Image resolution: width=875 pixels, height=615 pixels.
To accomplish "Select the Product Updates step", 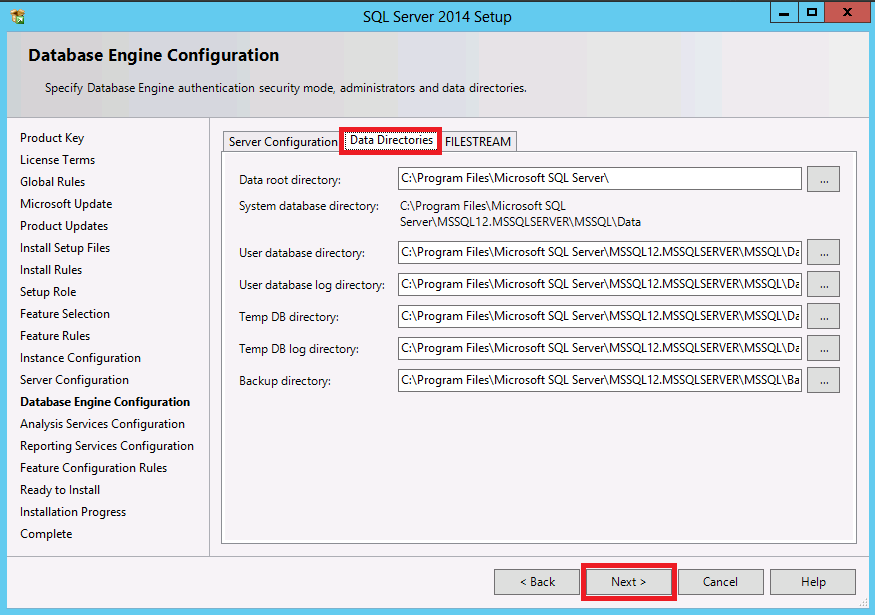I will point(64,226).
